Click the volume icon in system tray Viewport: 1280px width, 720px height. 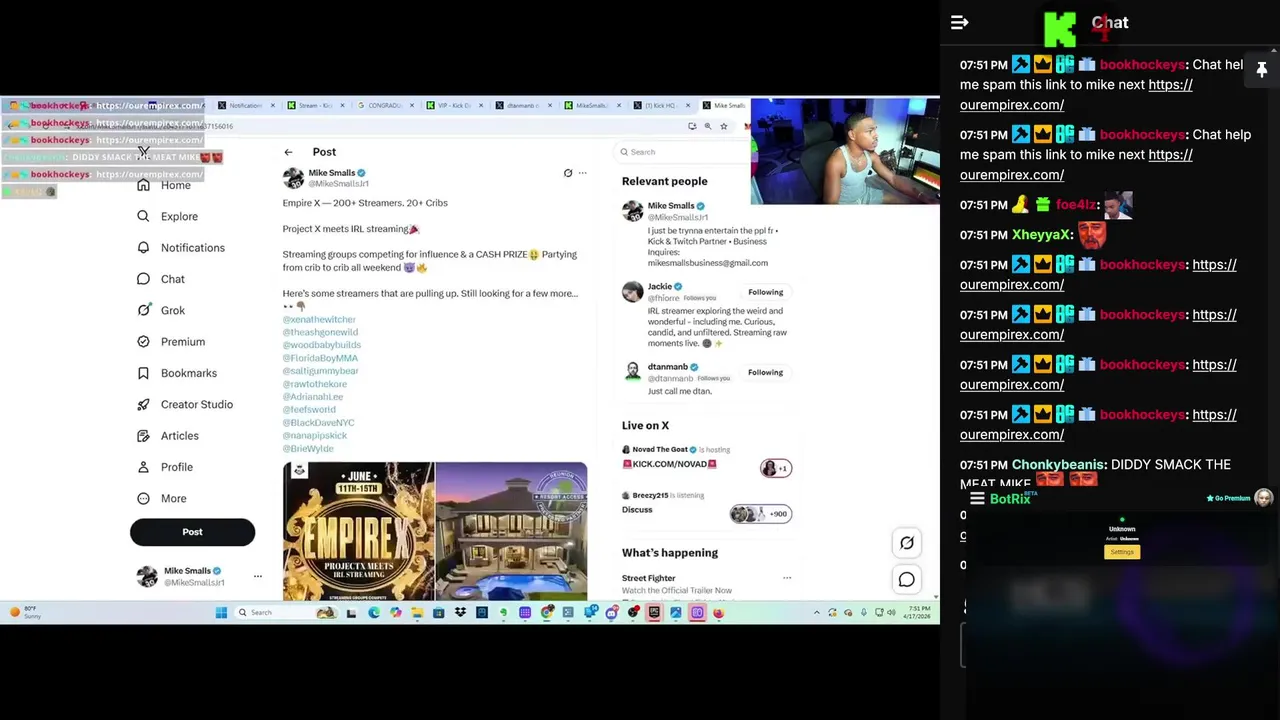click(x=890, y=612)
